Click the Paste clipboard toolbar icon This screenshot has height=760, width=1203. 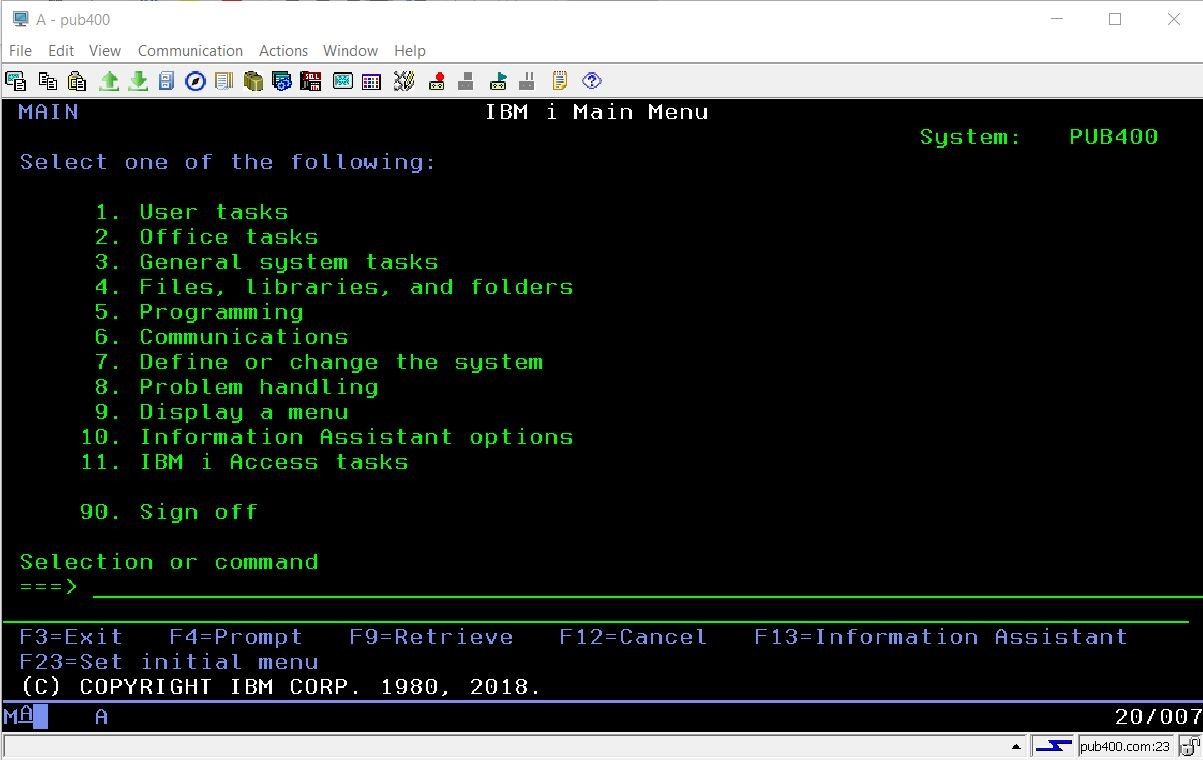tap(76, 81)
